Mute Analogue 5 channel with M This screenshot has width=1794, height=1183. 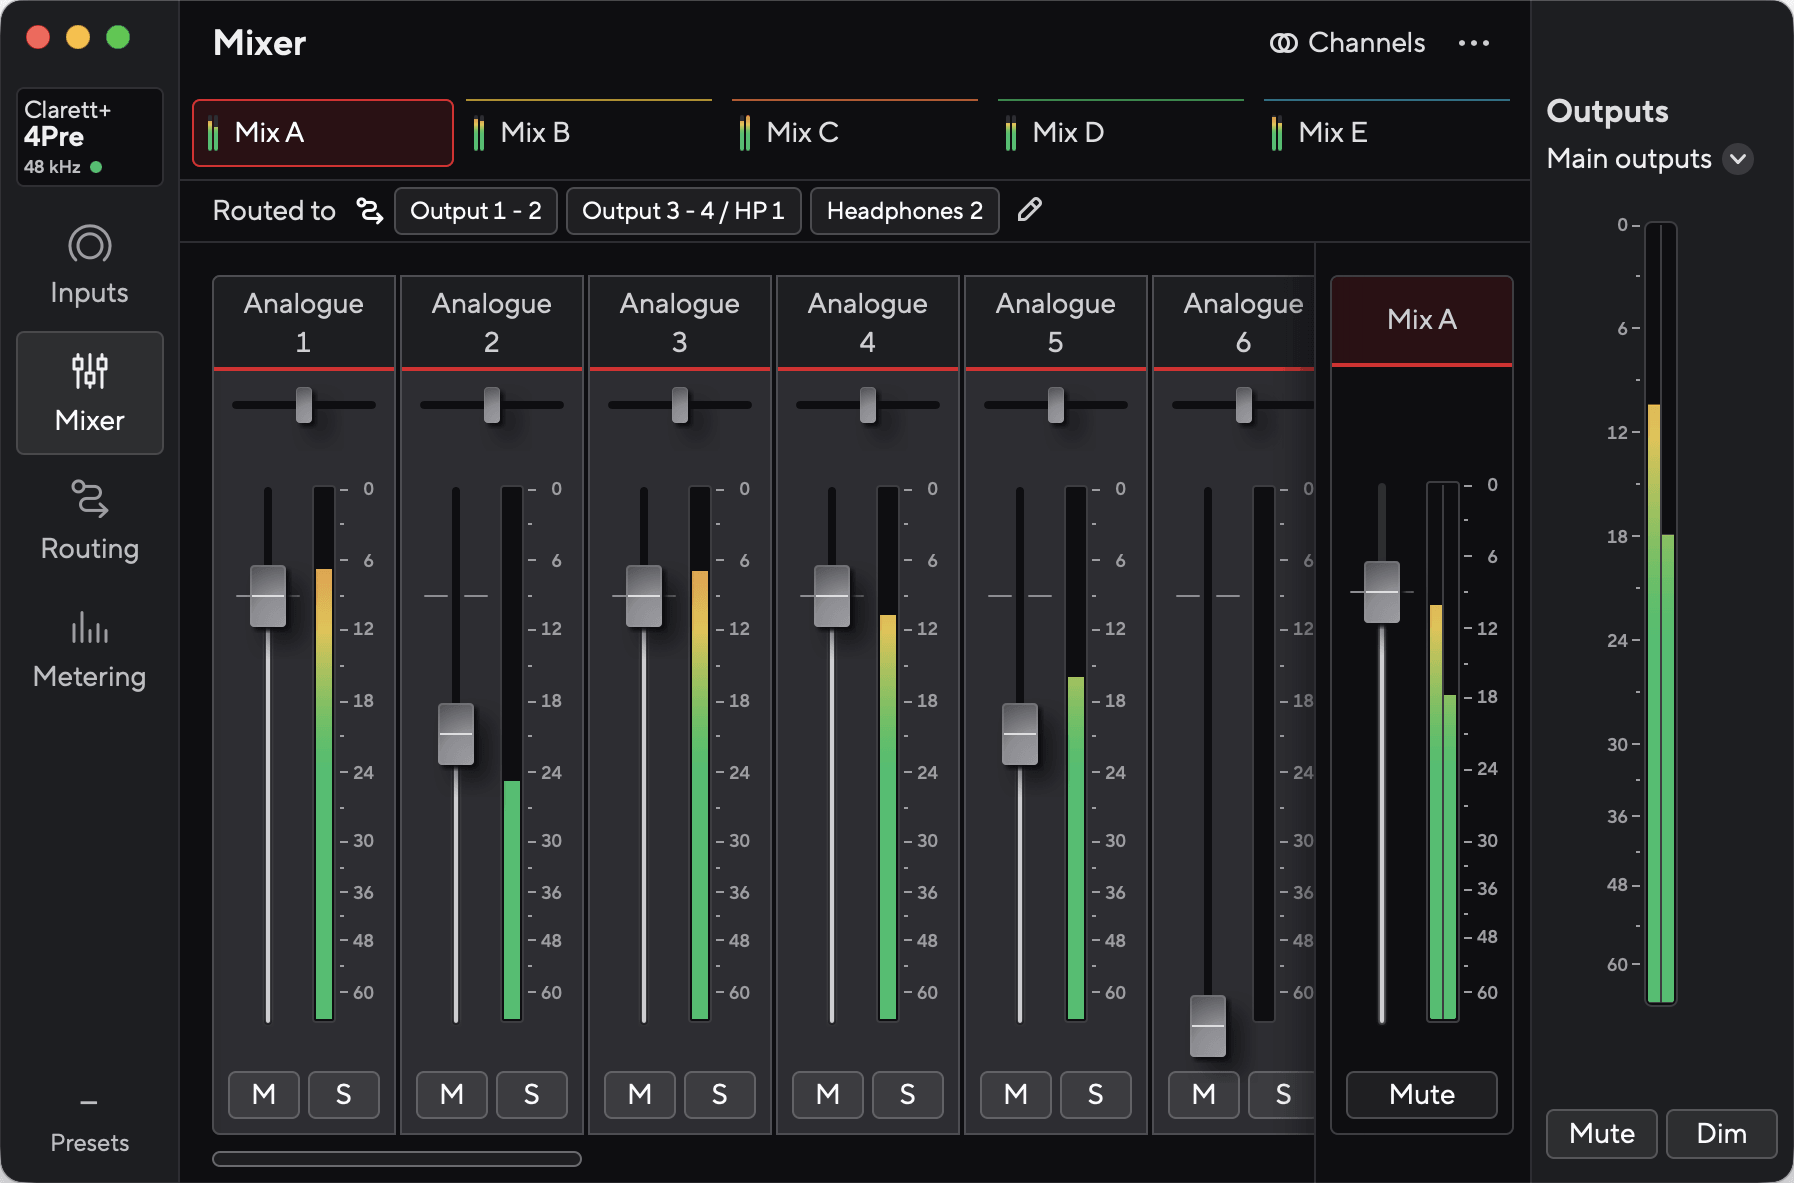(x=1016, y=1094)
